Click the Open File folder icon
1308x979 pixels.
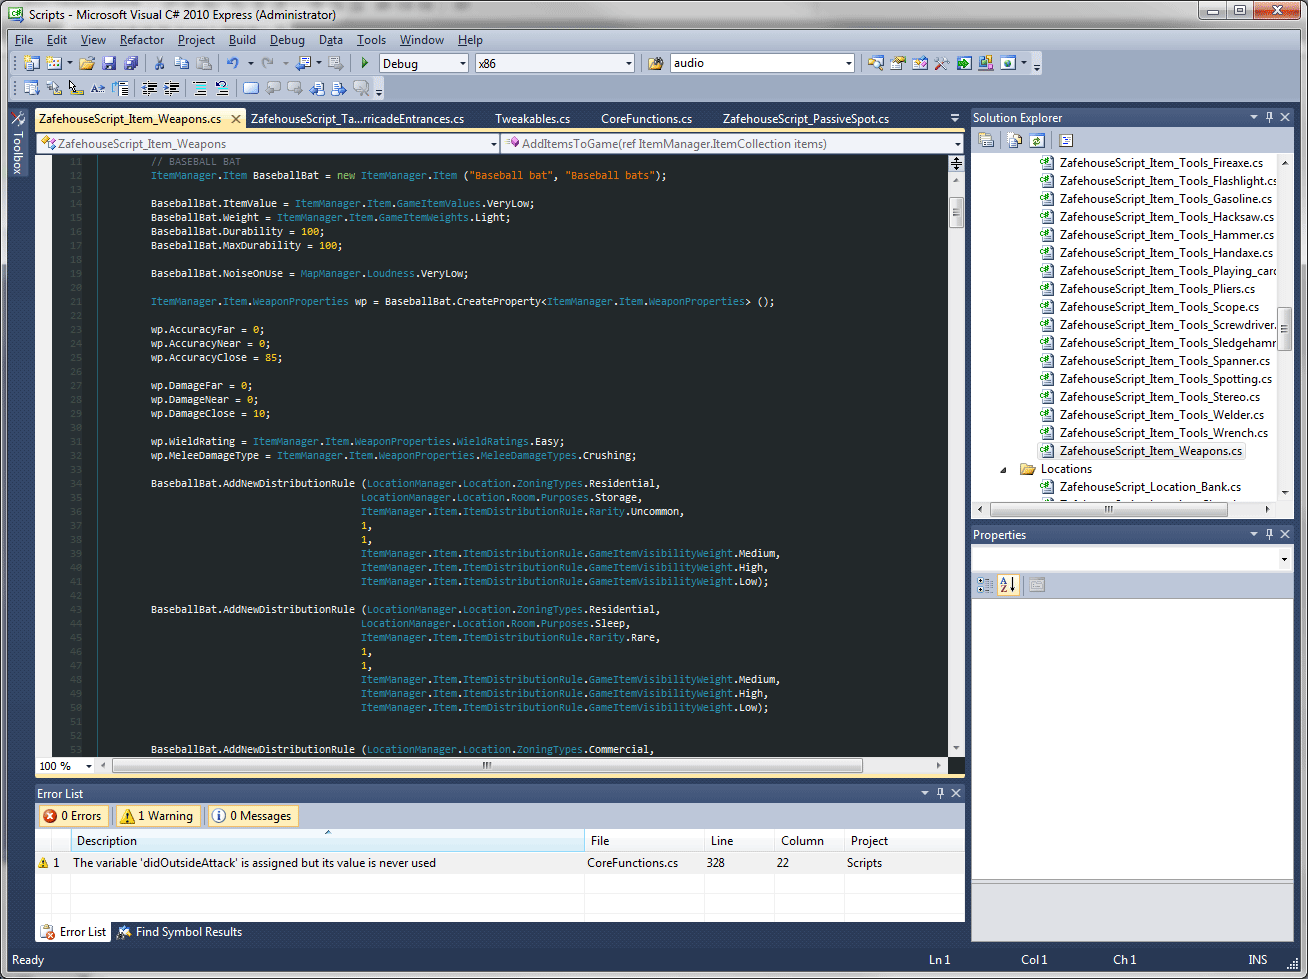87,63
